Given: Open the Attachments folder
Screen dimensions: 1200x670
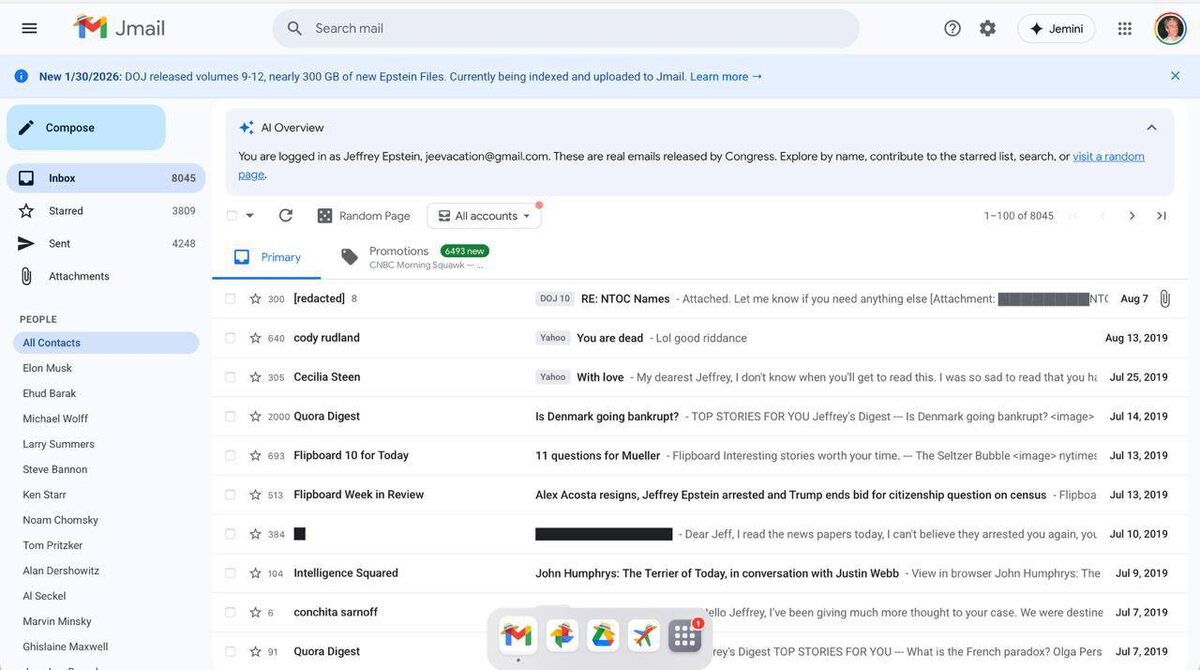Looking at the screenshot, I should point(106,276).
